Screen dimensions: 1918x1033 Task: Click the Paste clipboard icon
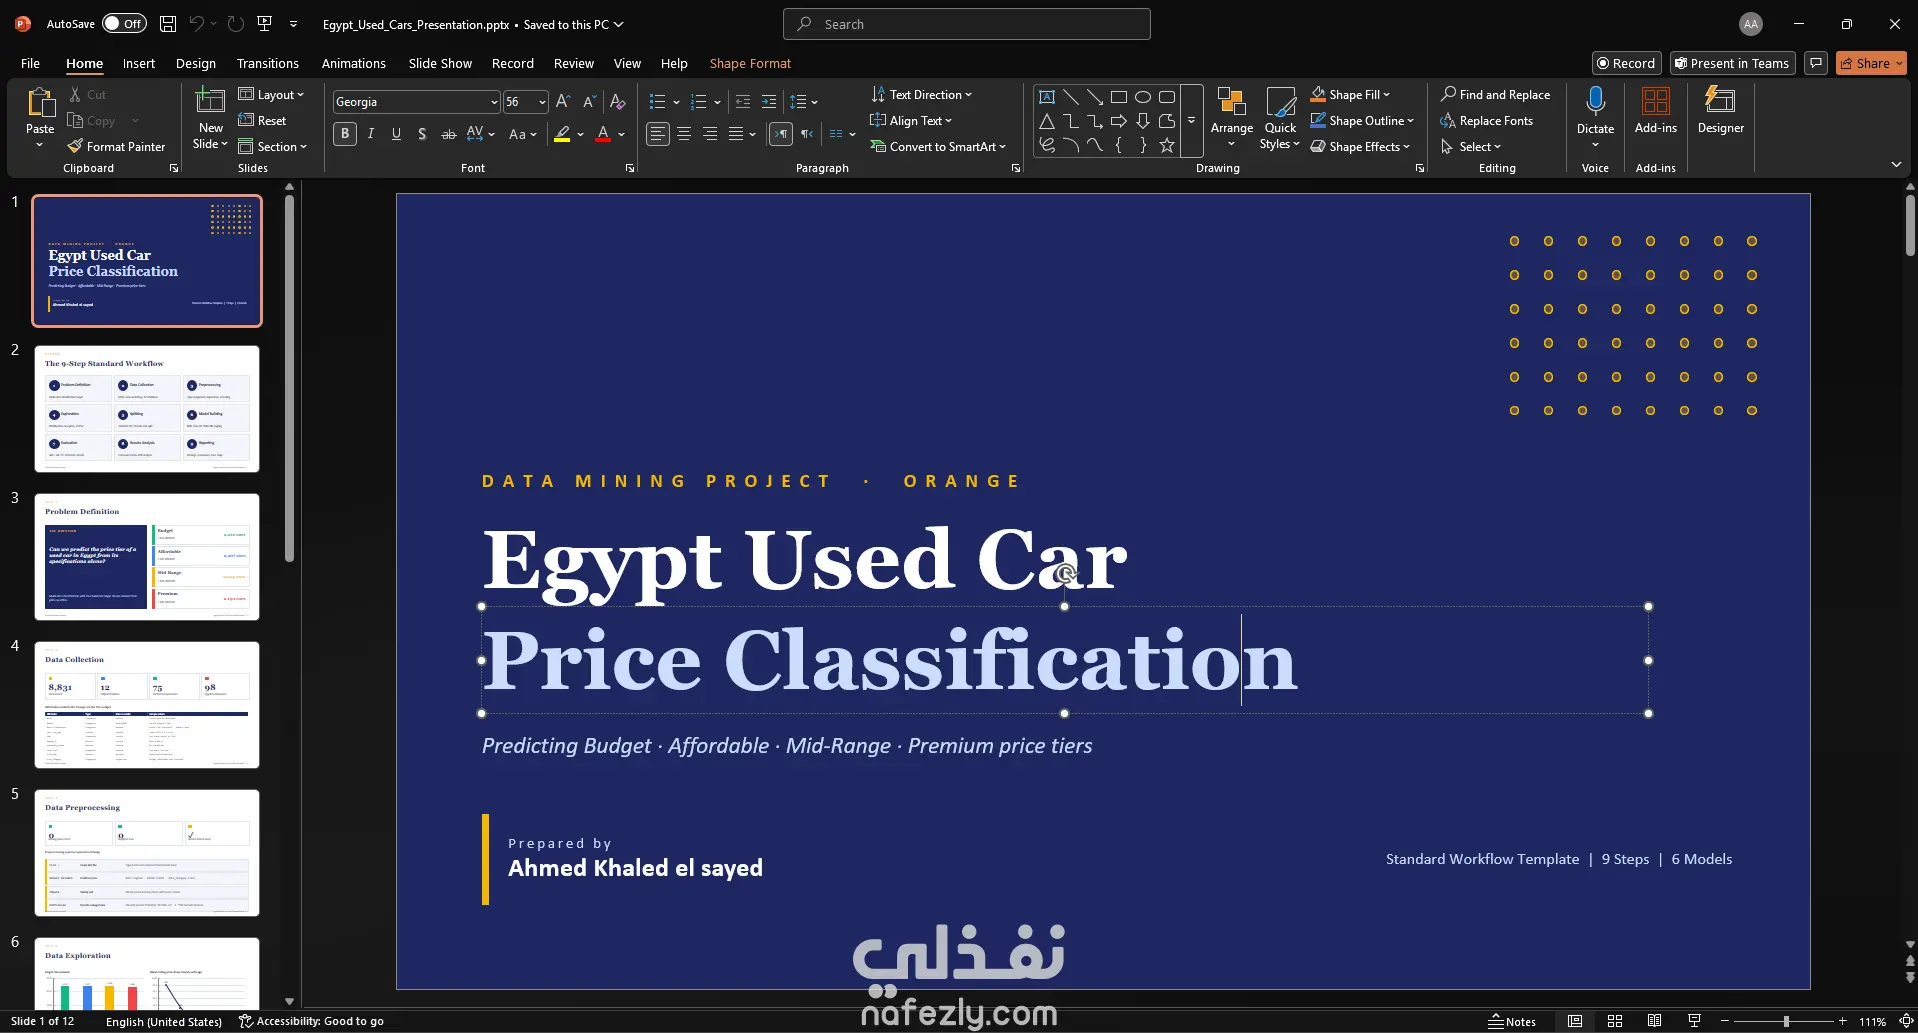tap(40, 103)
